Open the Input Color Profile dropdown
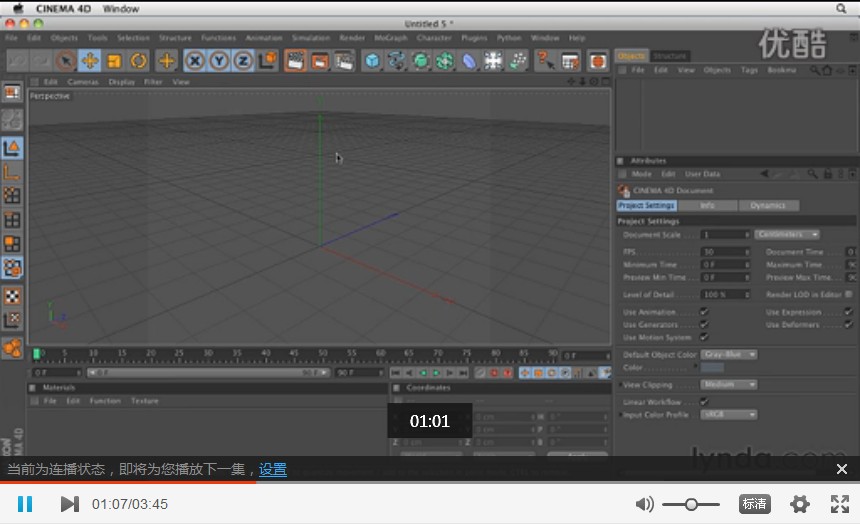 [x=729, y=414]
